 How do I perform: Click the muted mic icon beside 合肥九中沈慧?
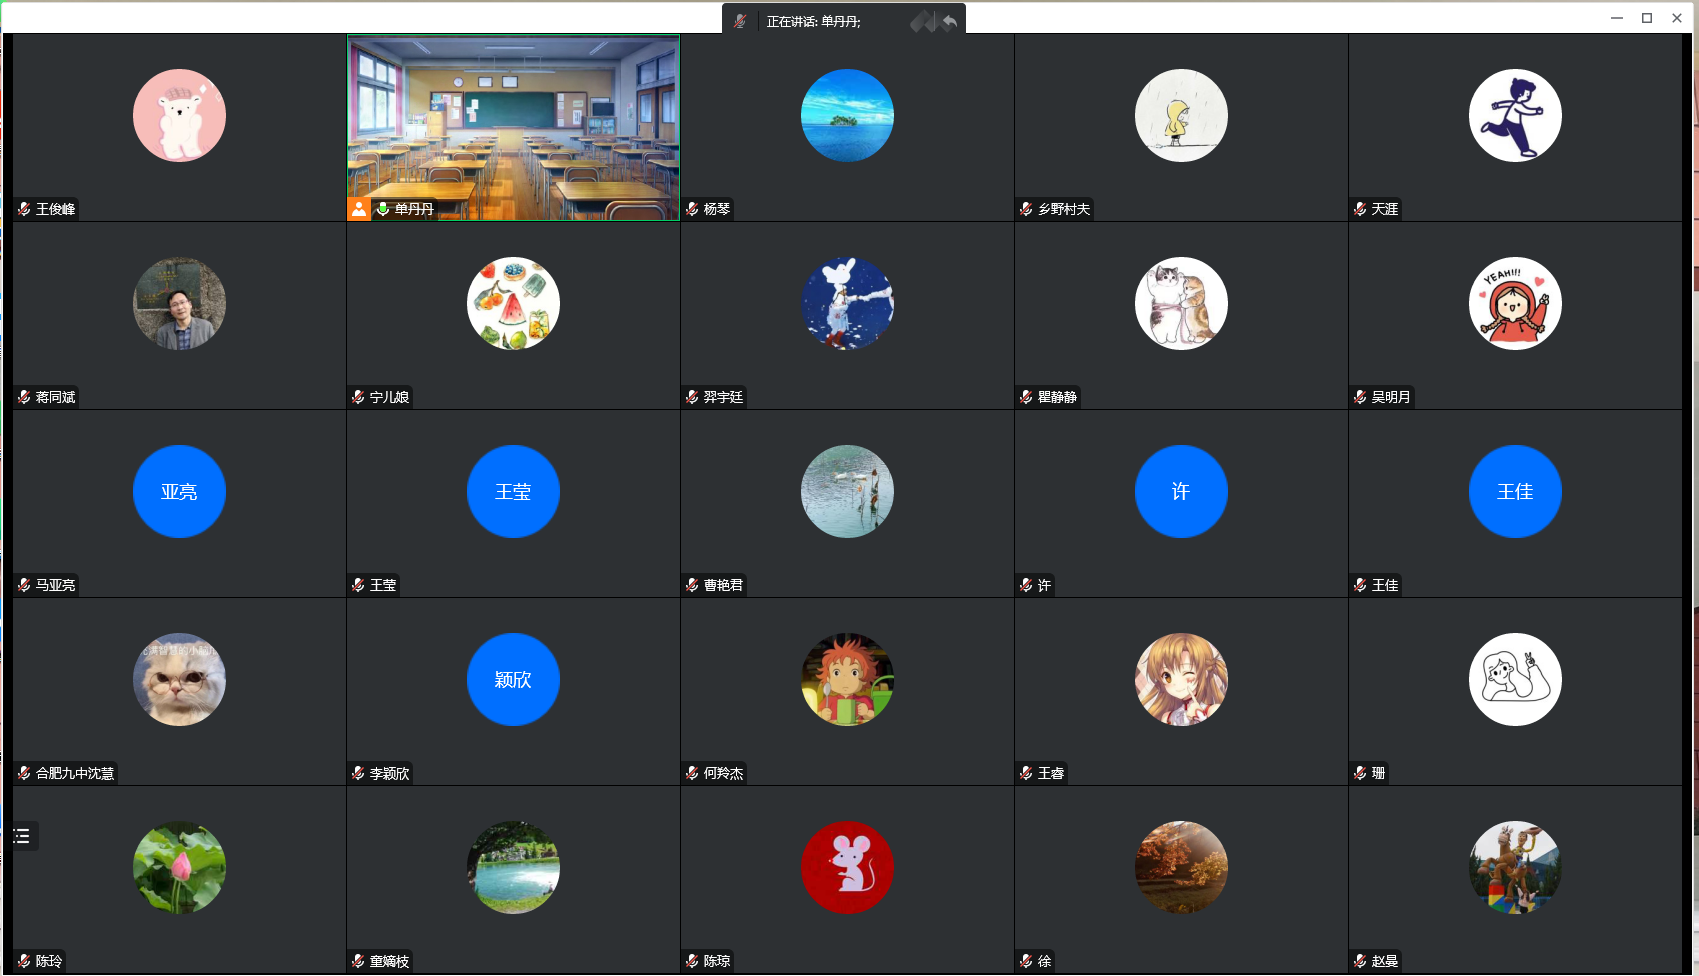pyautogui.click(x=24, y=773)
